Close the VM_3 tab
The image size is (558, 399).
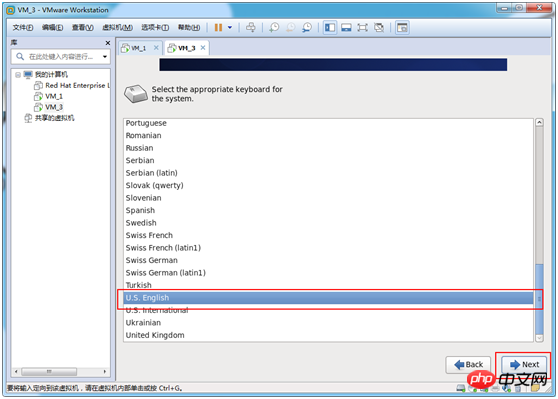(x=202, y=48)
